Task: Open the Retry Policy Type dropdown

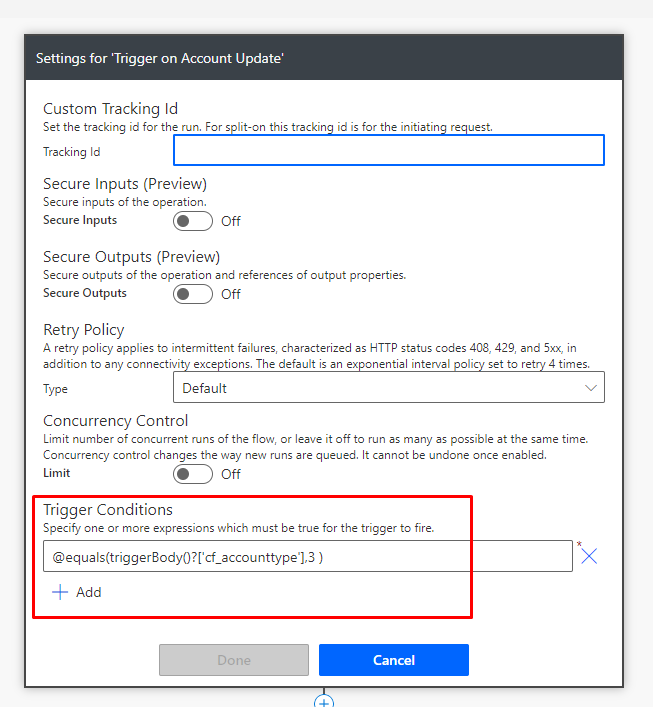Action: pyautogui.click(x=389, y=387)
